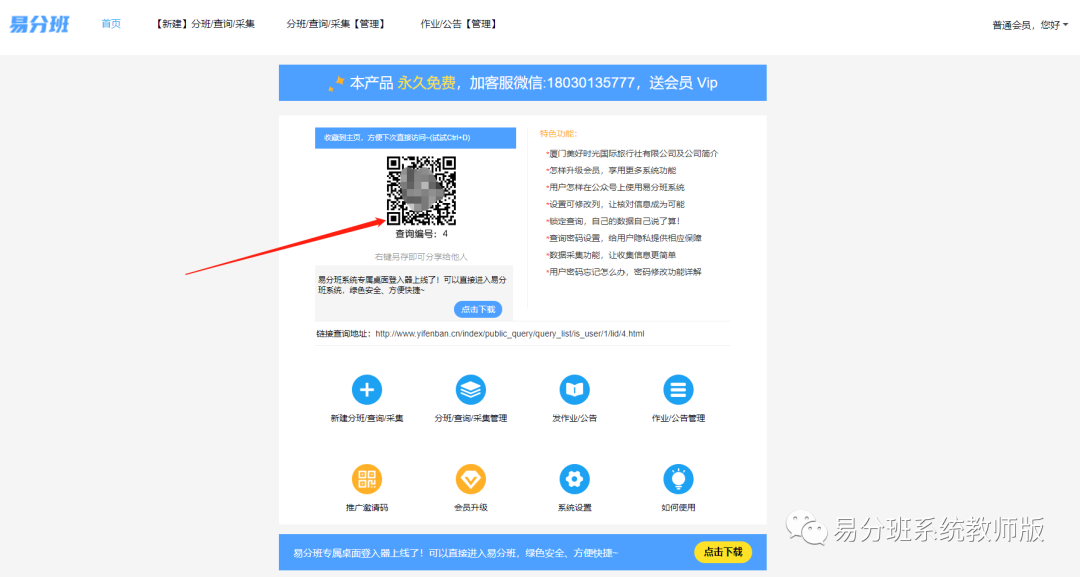This screenshot has height=577, width=1080.
Task: Open link 怎样升级会员,享用更多系统功能
Action: coord(612,170)
